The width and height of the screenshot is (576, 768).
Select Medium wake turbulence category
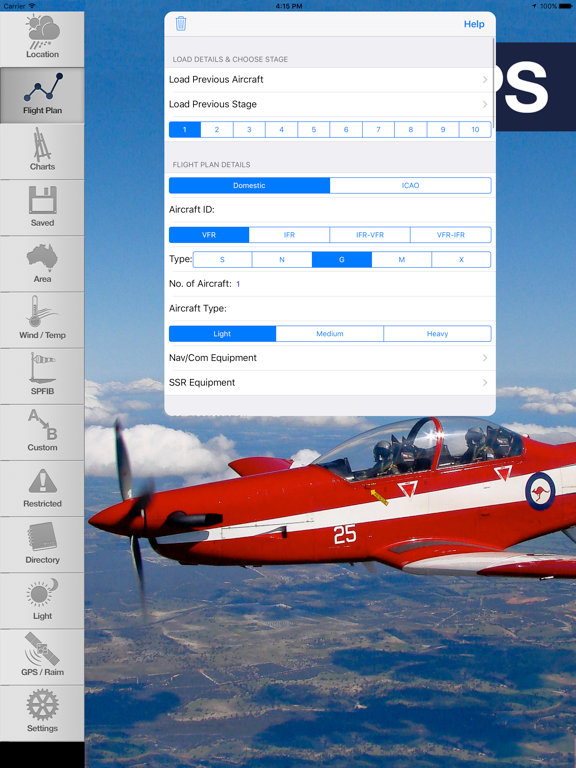pos(330,334)
